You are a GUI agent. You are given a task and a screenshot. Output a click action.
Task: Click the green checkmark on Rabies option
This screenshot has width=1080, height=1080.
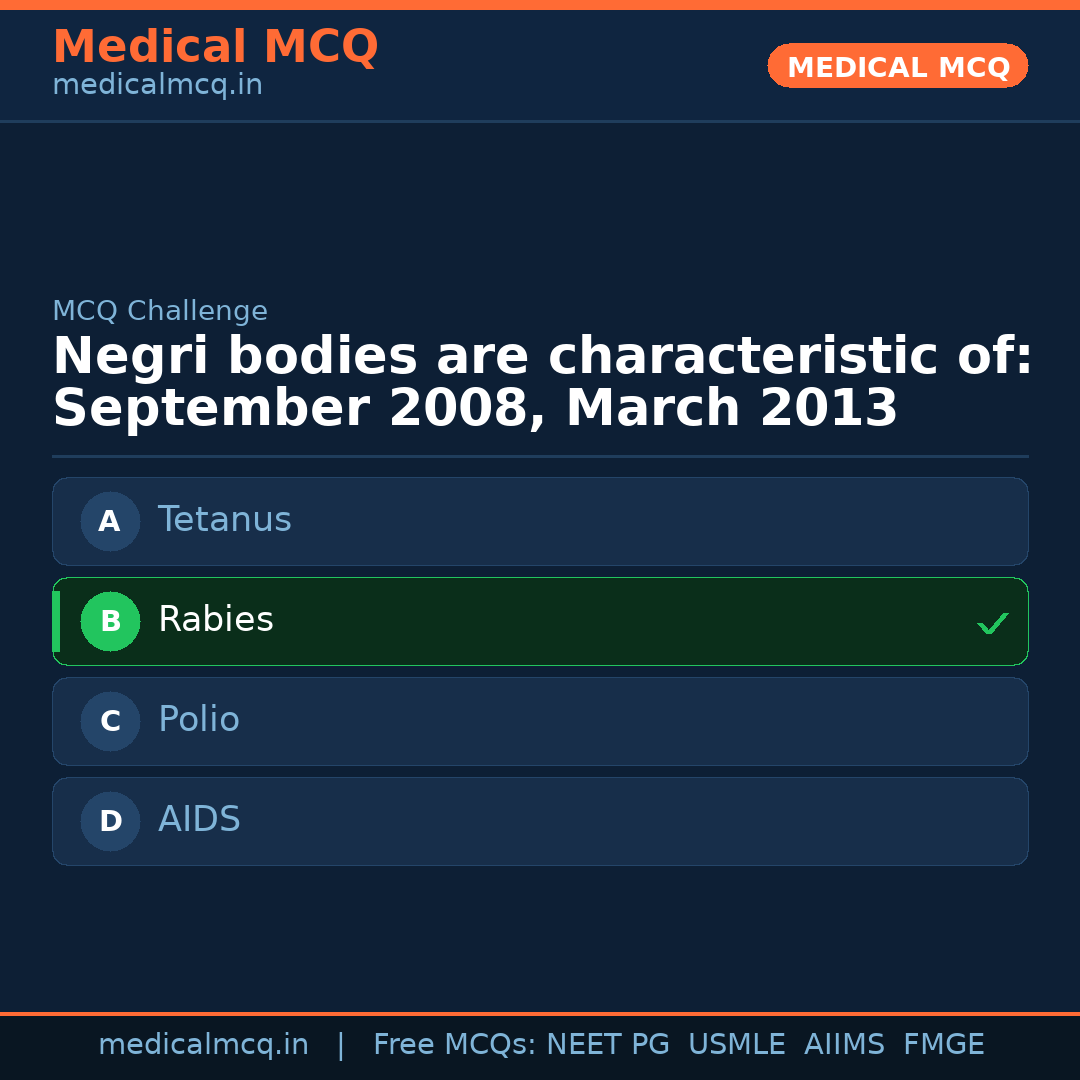pyautogui.click(x=992, y=623)
